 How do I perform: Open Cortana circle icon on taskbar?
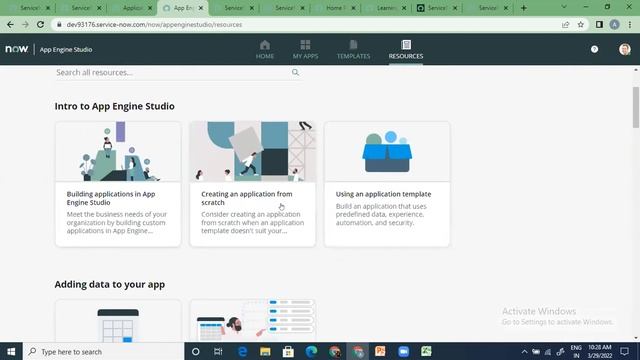click(x=196, y=351)
